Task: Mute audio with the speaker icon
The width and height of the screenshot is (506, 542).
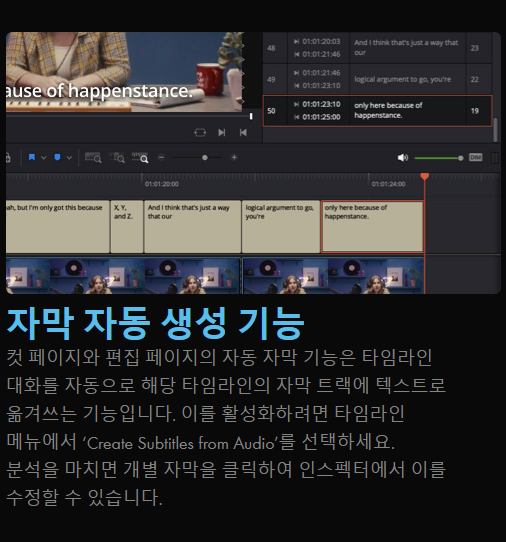Action: (403, 158)
